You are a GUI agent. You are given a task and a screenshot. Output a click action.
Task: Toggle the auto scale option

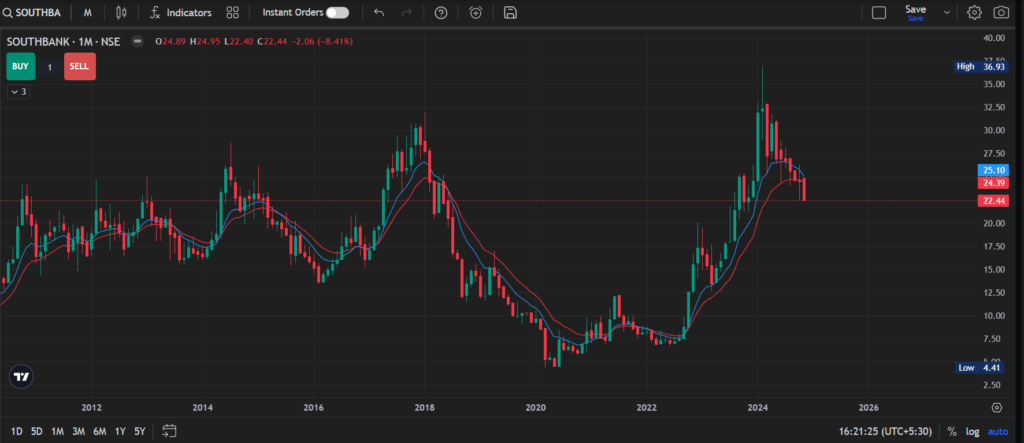pos(998,432)
